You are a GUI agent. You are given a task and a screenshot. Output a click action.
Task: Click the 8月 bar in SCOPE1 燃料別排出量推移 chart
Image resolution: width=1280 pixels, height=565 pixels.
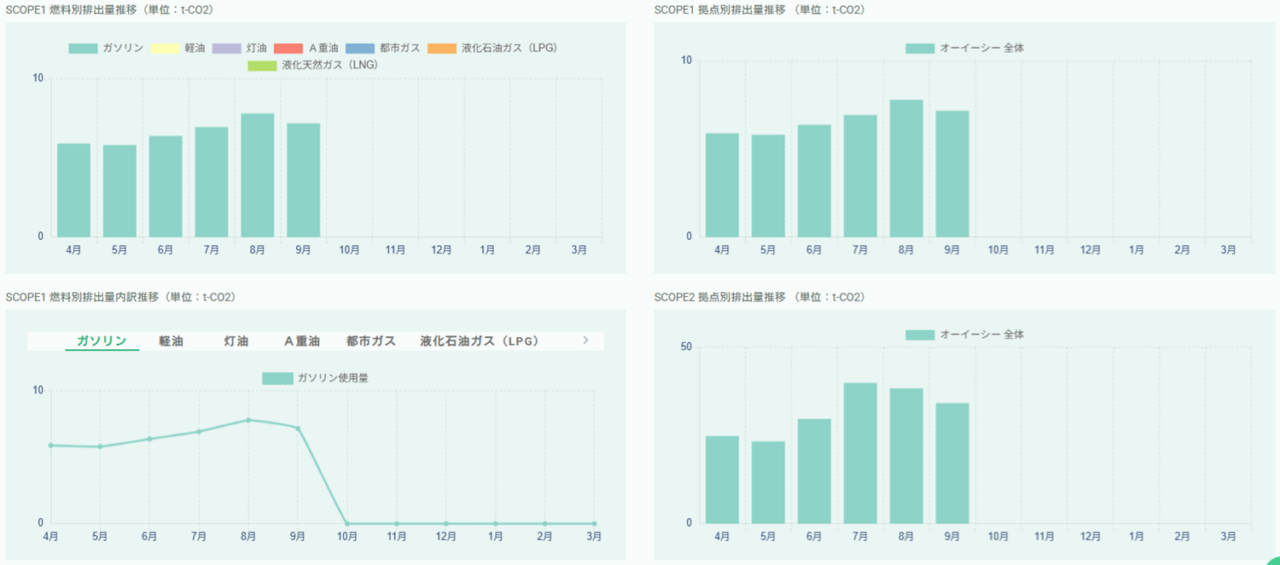point(257,175)
